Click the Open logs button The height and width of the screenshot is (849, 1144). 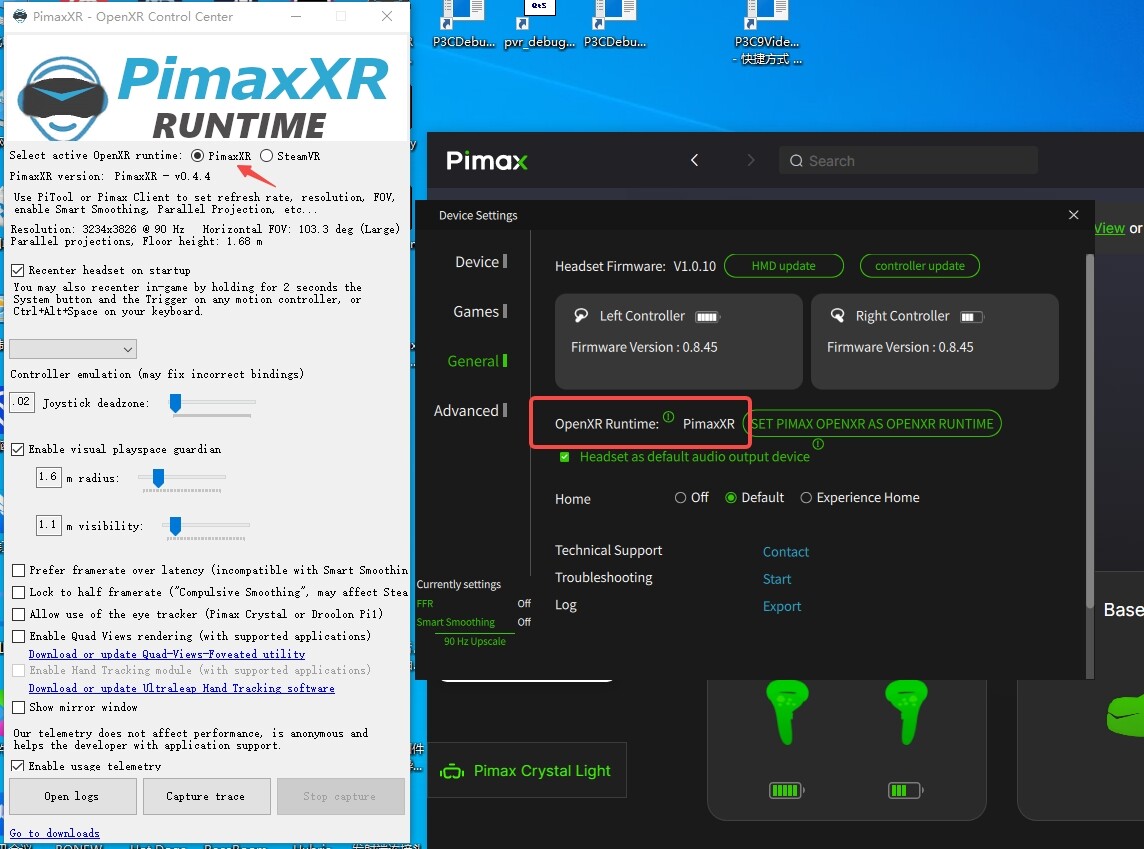tap(72, 796)
